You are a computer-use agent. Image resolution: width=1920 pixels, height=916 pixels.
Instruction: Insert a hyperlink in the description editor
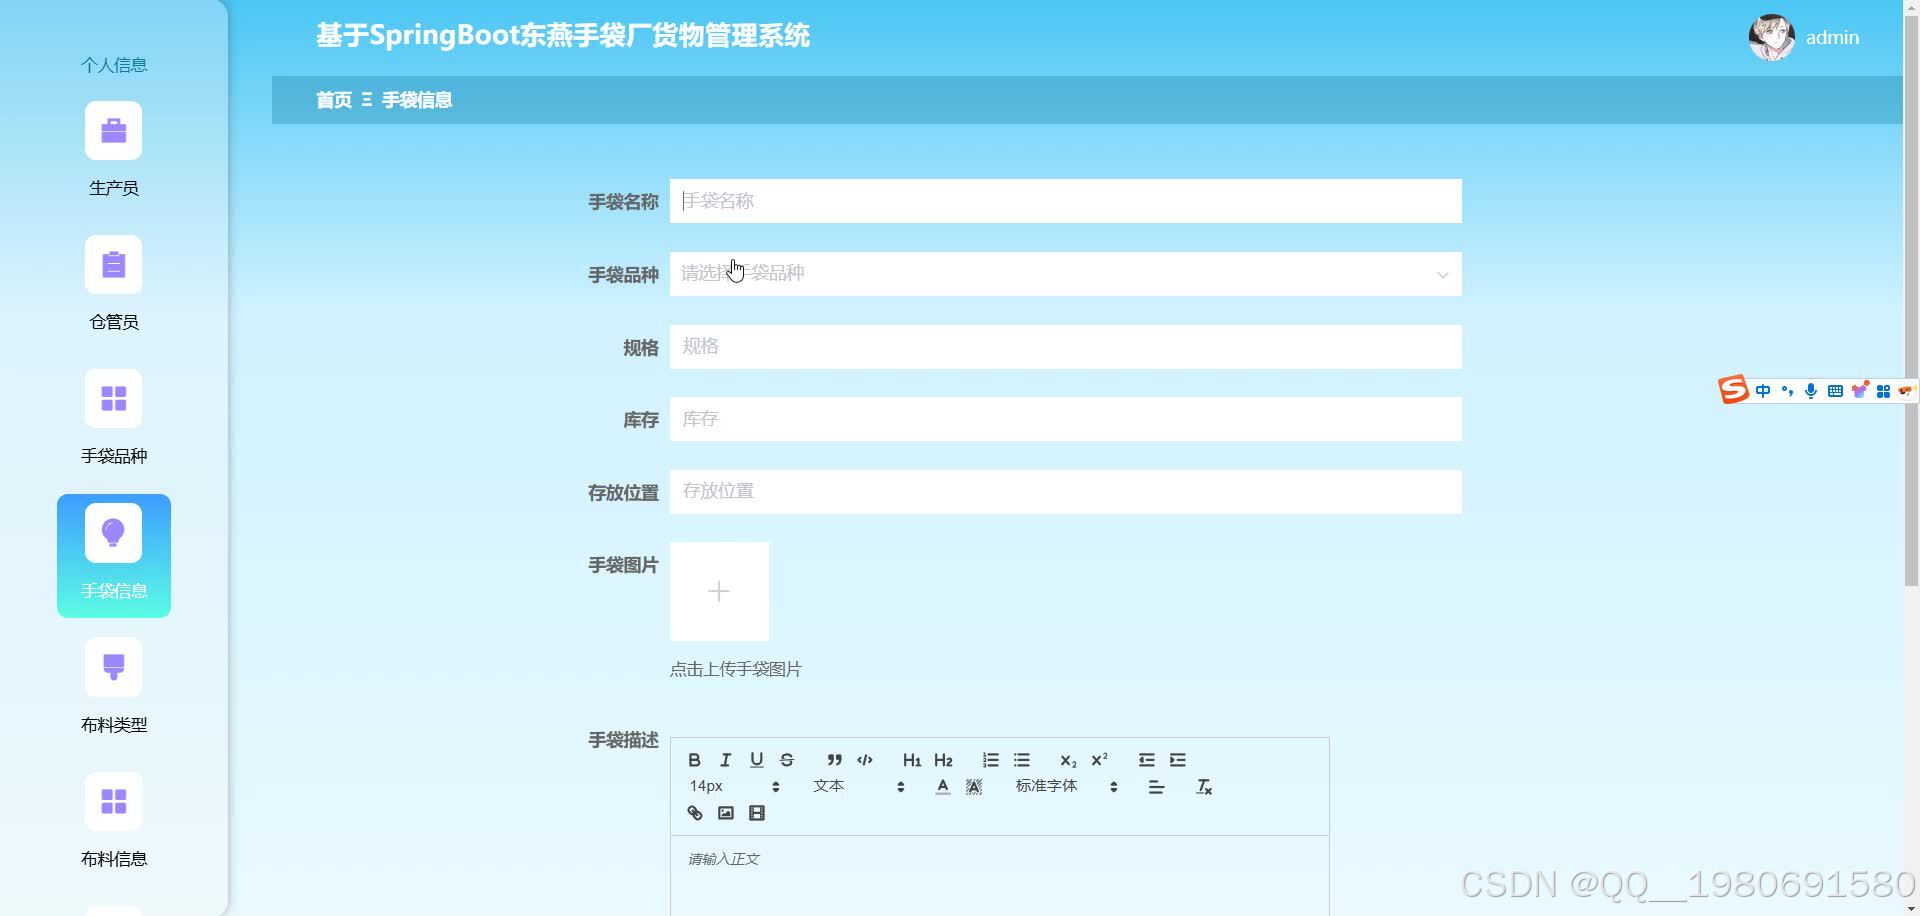(693, 813)
